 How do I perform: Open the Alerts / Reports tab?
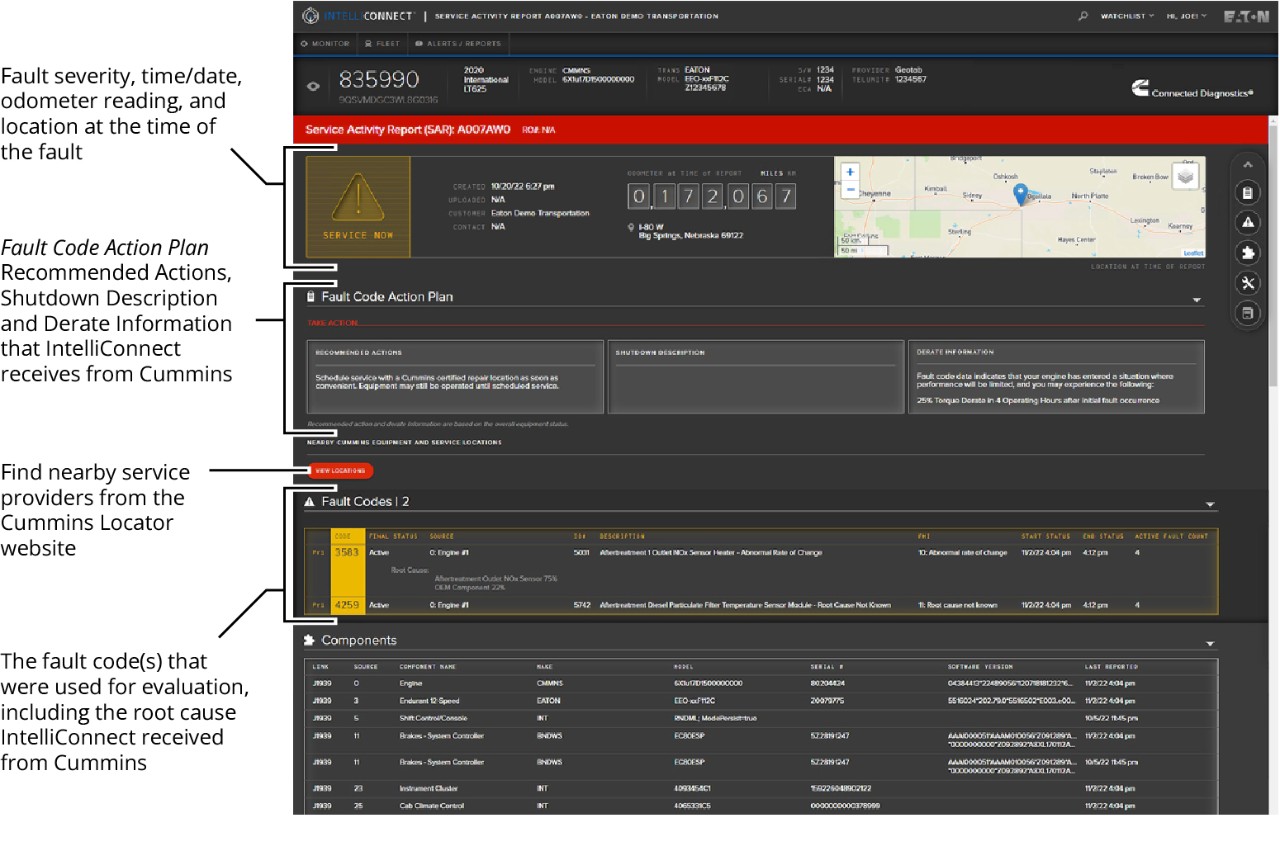click(457, 44)
